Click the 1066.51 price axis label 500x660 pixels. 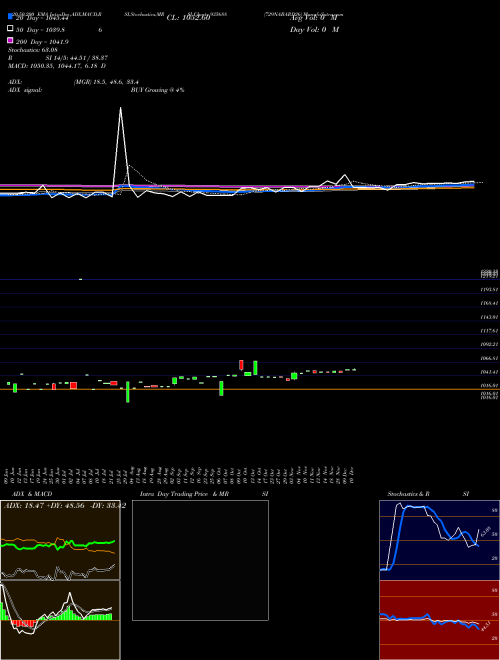(x=489, y=358)
